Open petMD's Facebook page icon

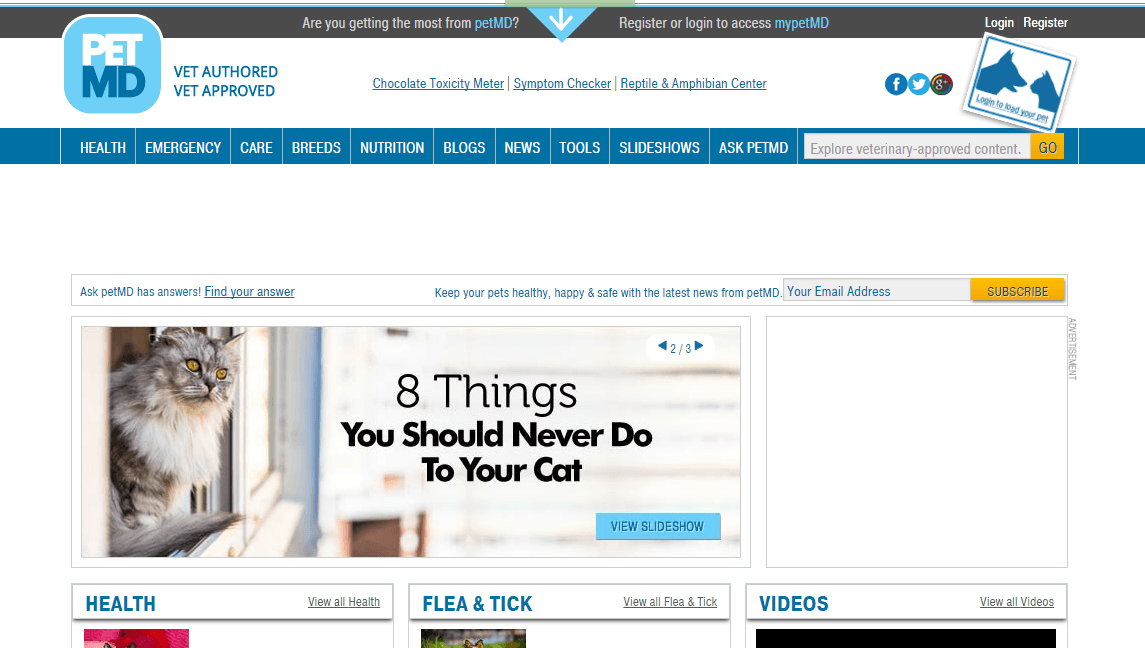click(x=896, y=84)
